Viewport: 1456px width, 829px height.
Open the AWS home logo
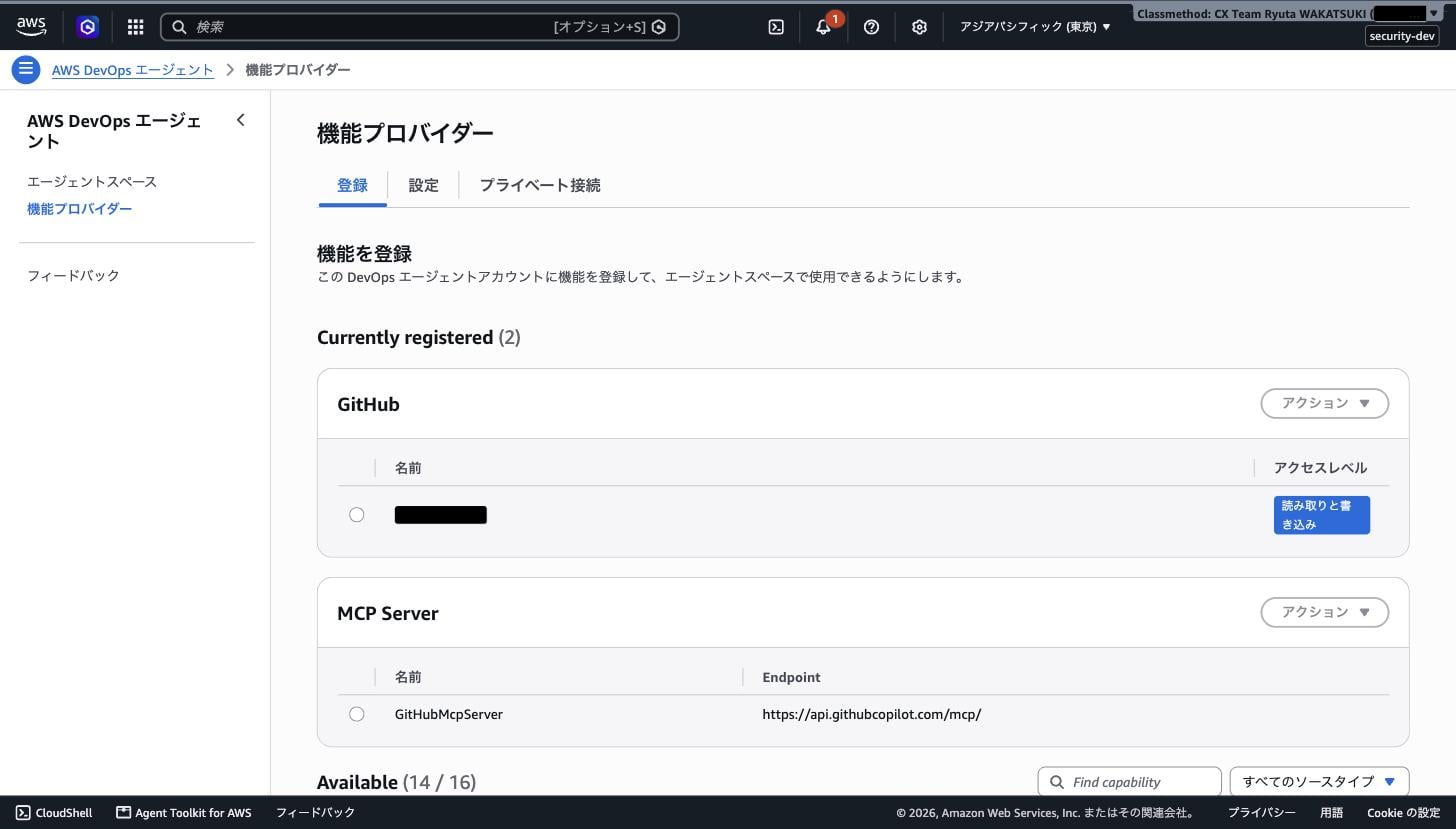[31, 27]
